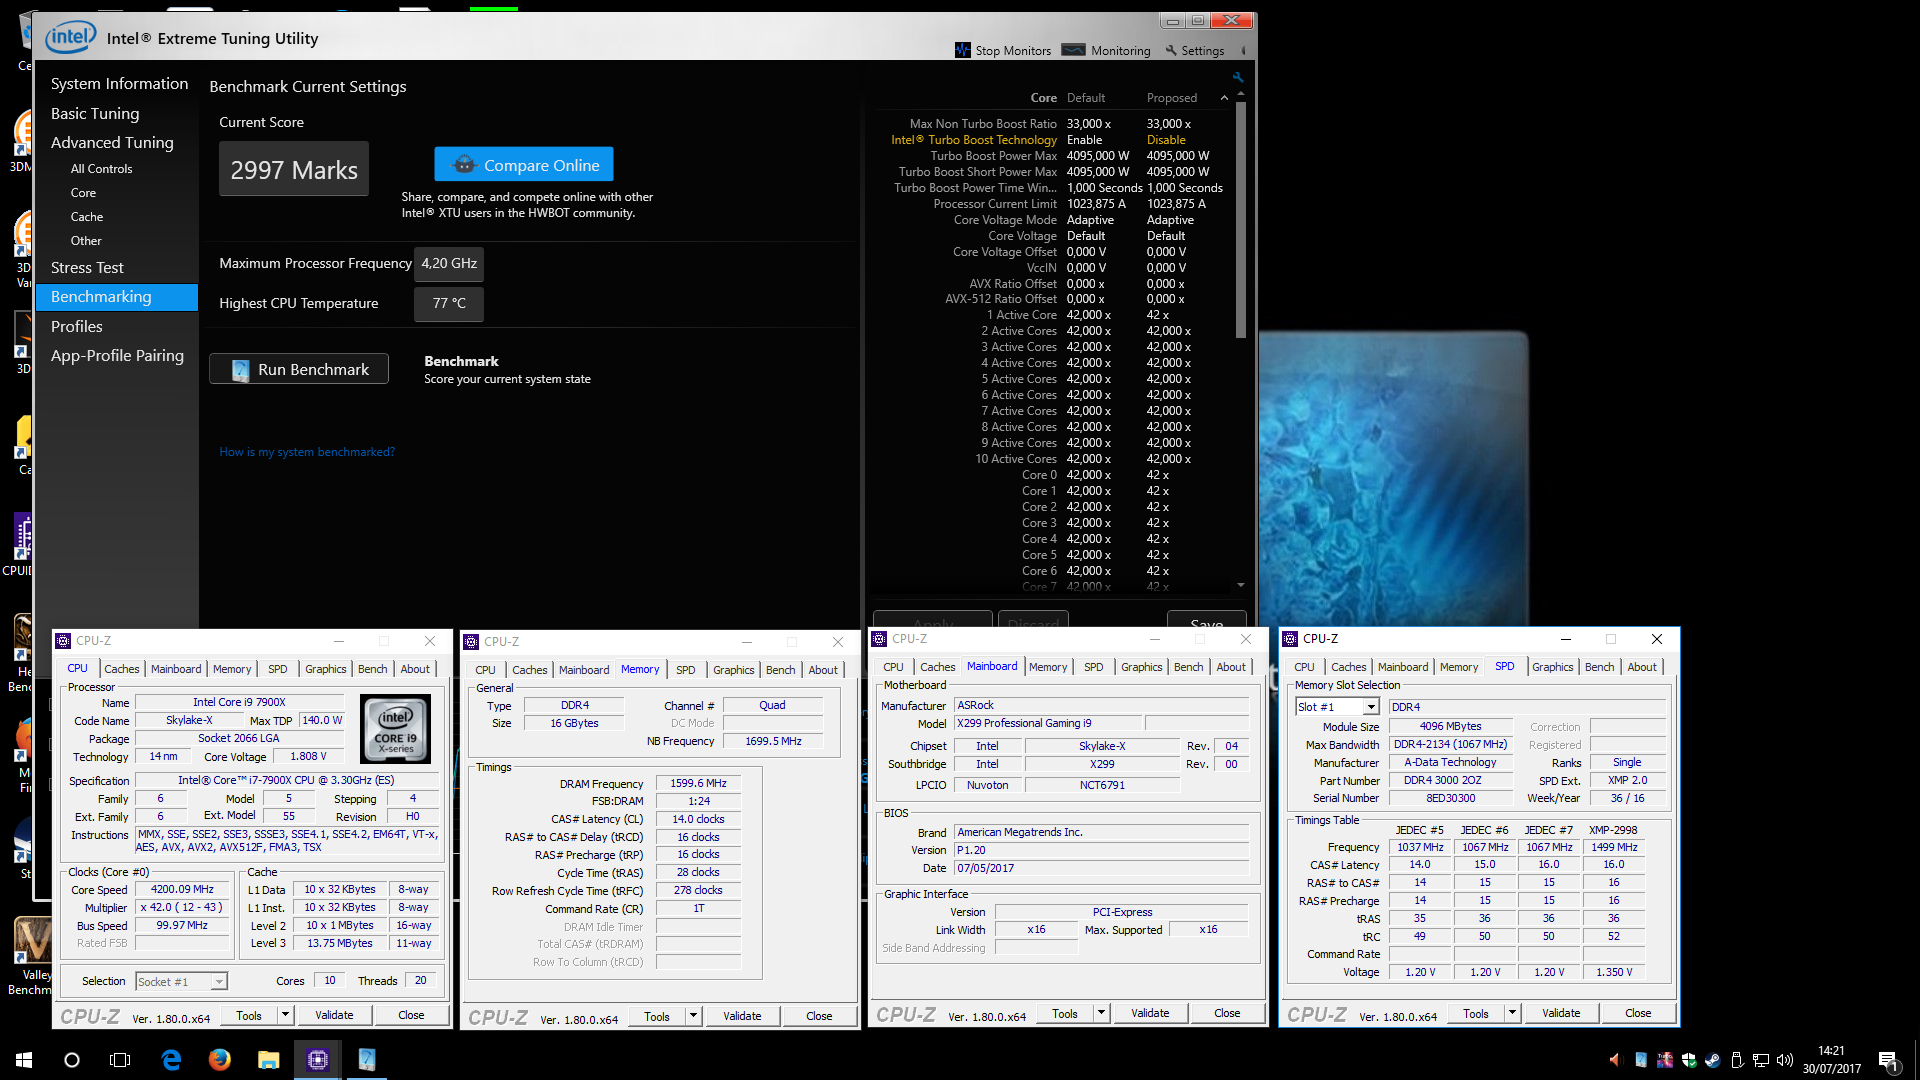Click the orange speaker tray icon
Image resolution: width=1920 pixels, height=1080 pixels.
tap(1614, 1060)
